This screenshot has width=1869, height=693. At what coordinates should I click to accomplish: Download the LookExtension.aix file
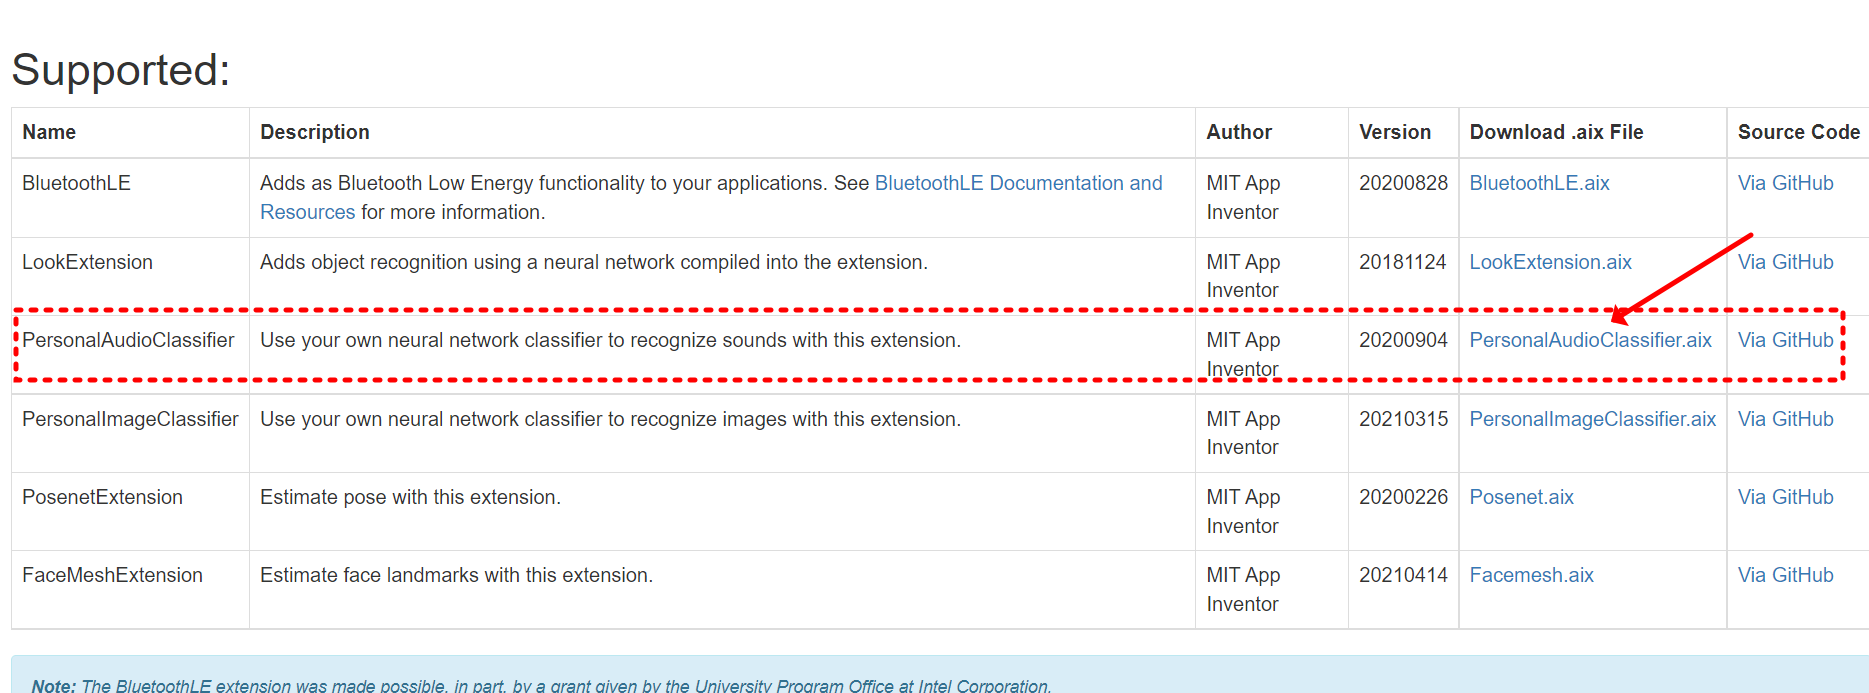1550,262
